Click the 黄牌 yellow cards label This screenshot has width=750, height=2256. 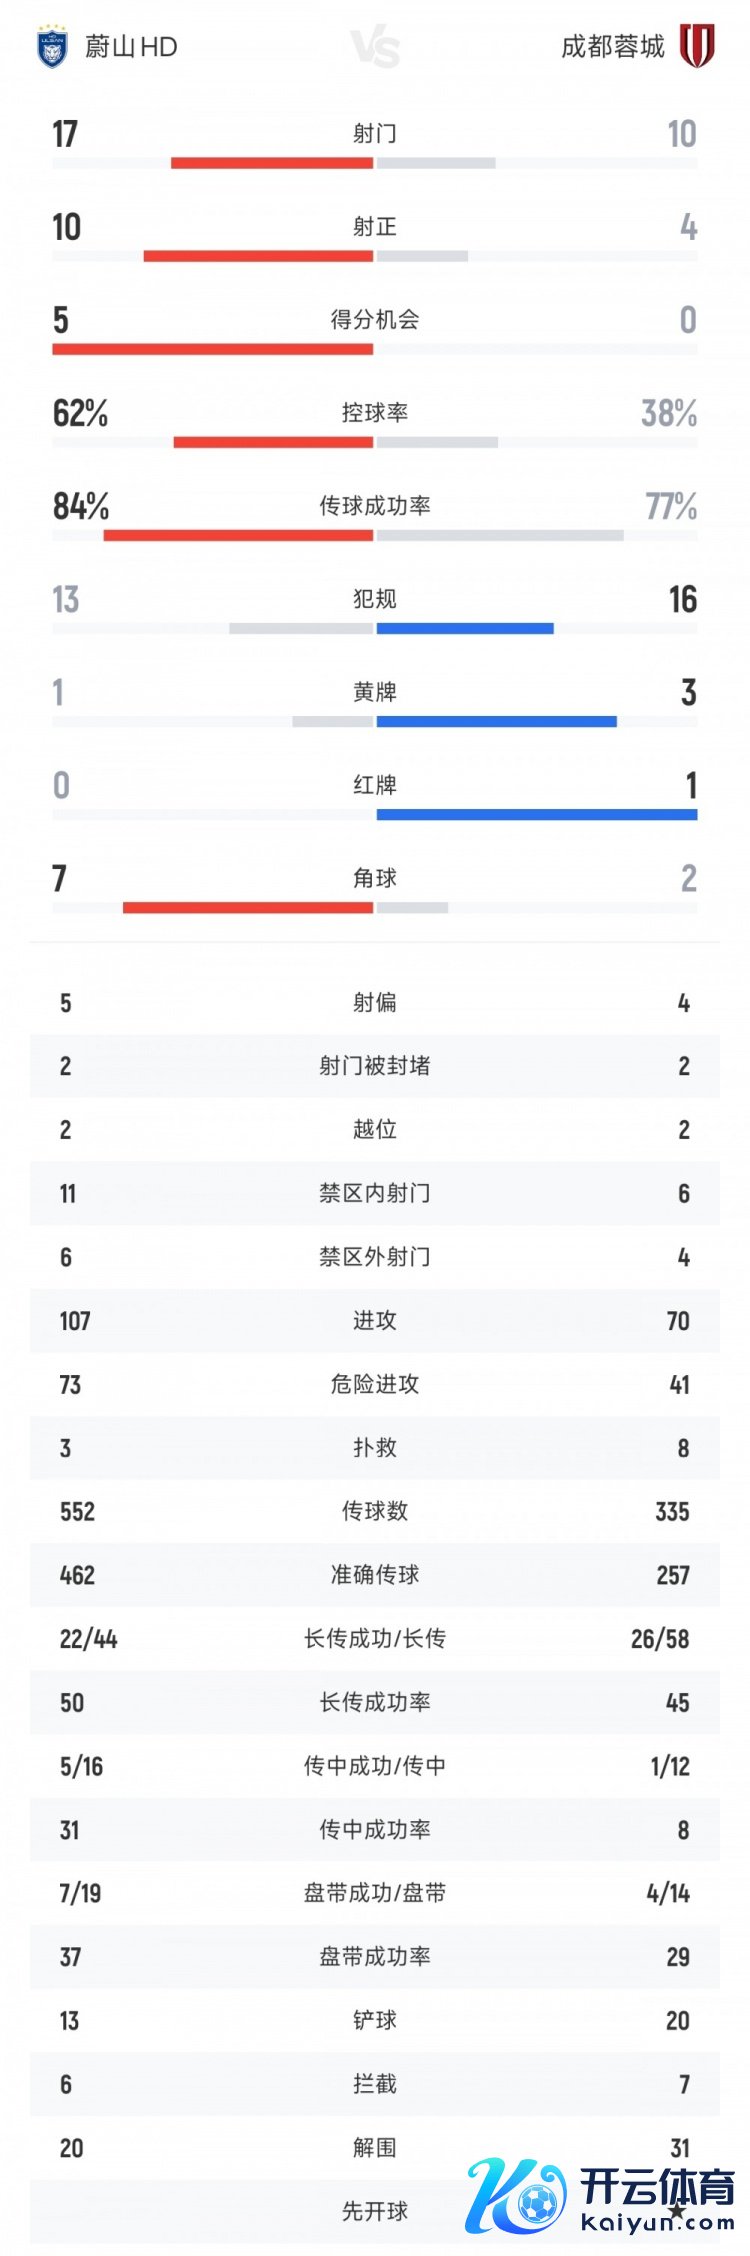[x=375, y=692]
